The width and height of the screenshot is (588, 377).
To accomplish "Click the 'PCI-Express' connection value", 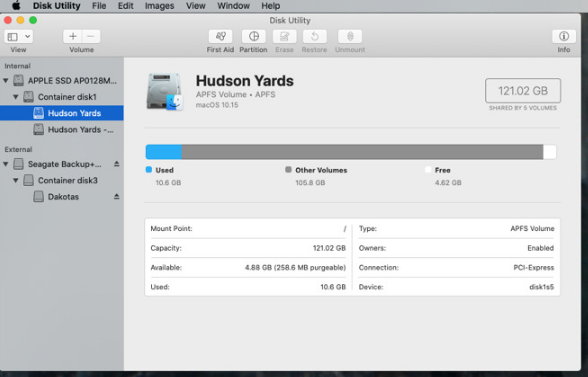I will (x=534, y=267).
